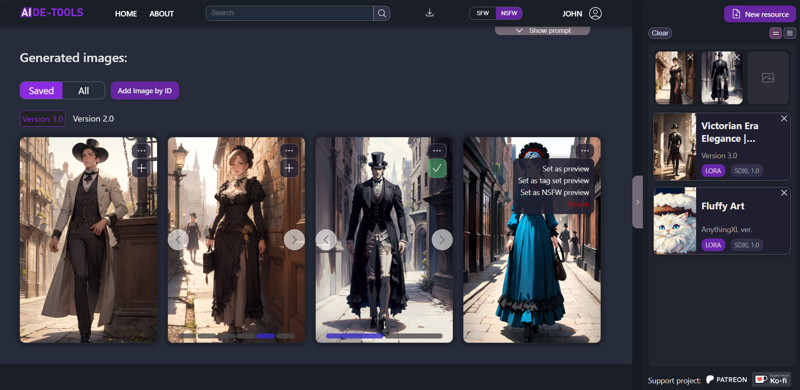The width and height of the screenshot is (800, 390).
Task: Add second image with plus icon
Action: (x=289, y=168)
